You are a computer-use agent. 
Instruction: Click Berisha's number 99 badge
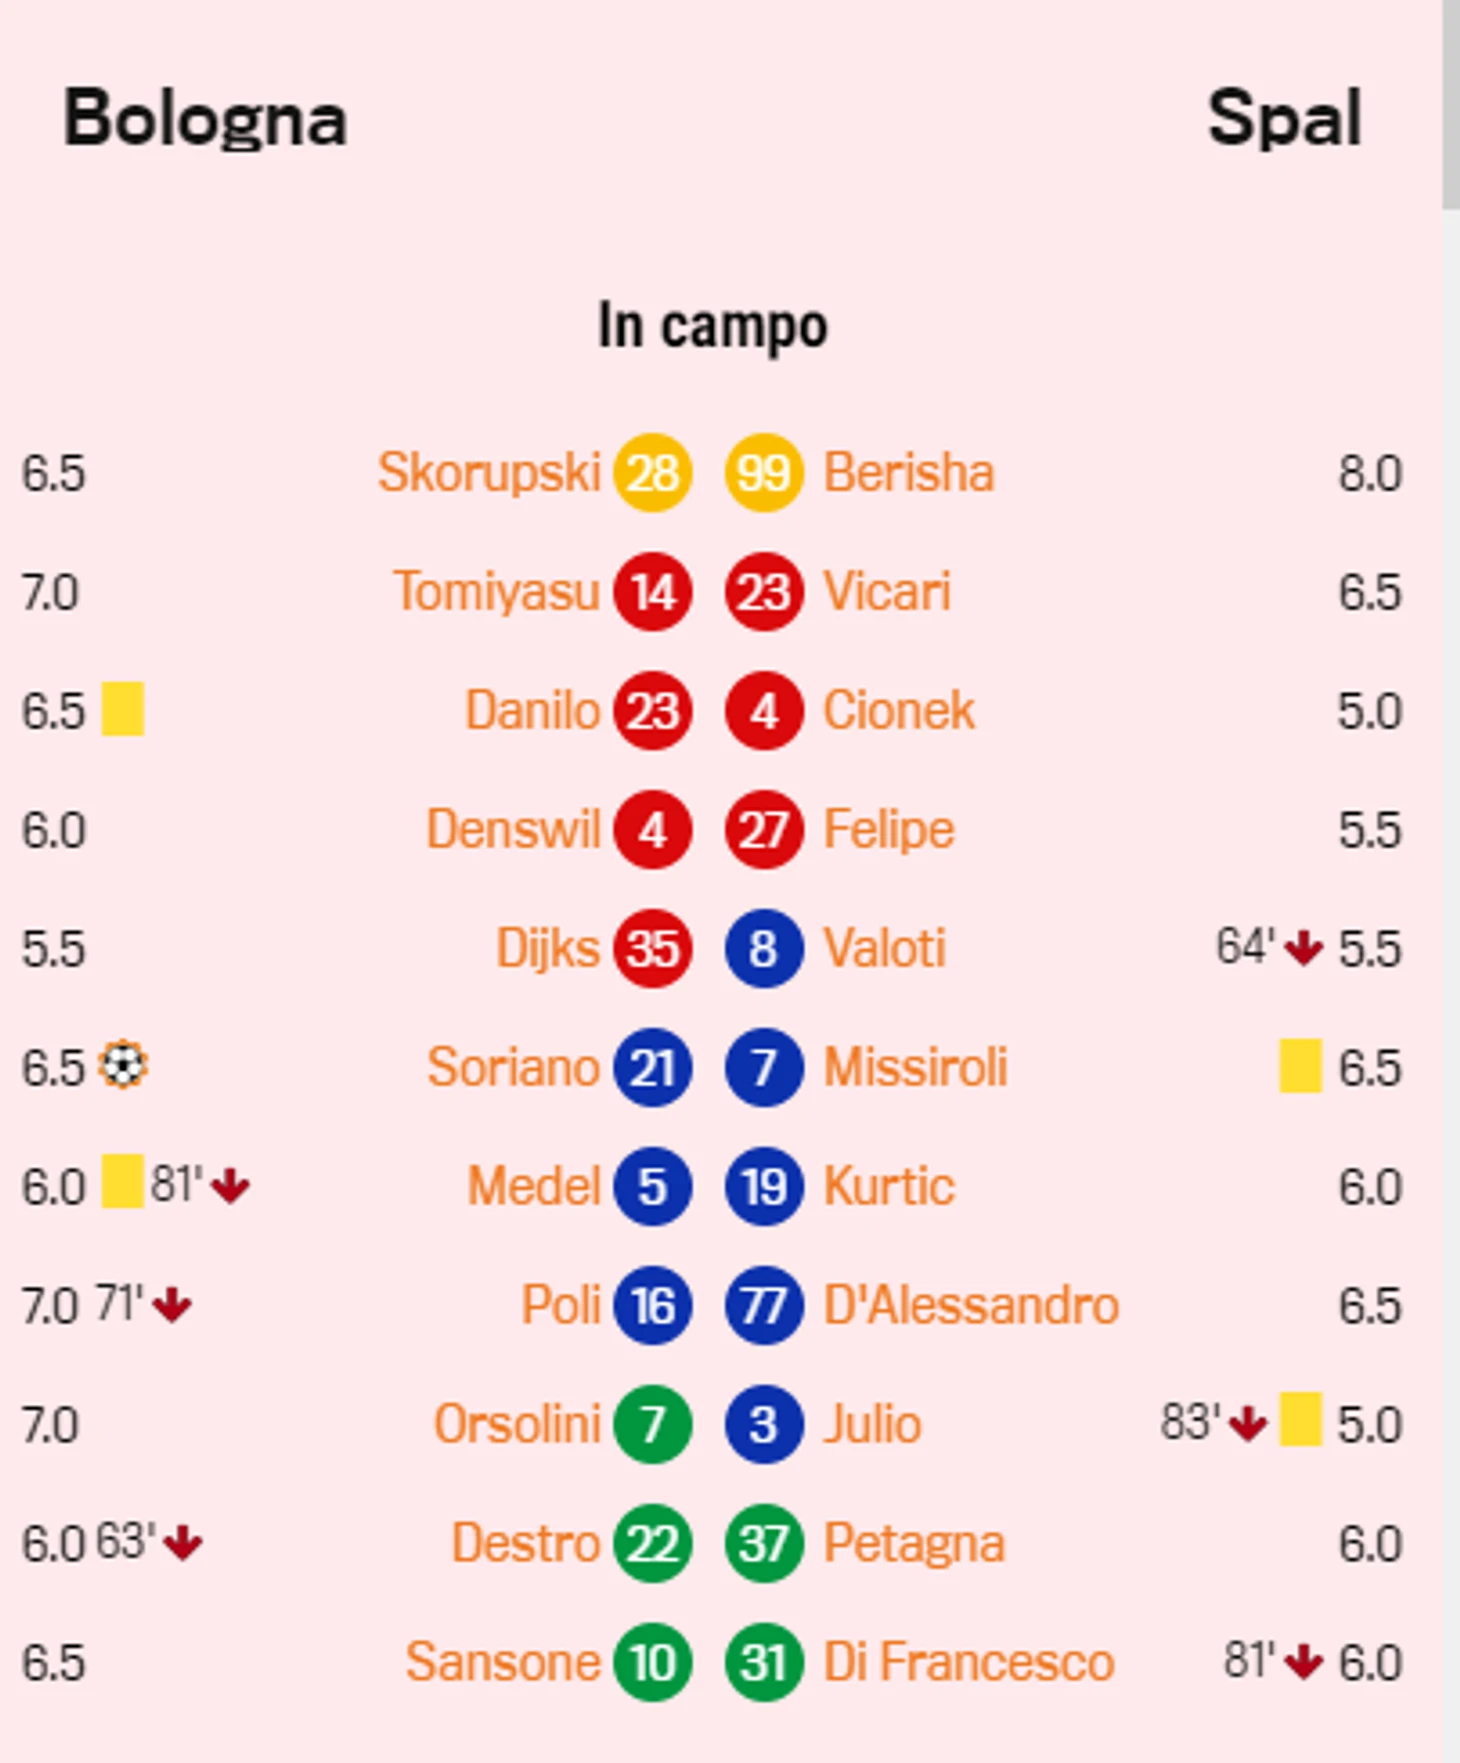tap(764, 472)
